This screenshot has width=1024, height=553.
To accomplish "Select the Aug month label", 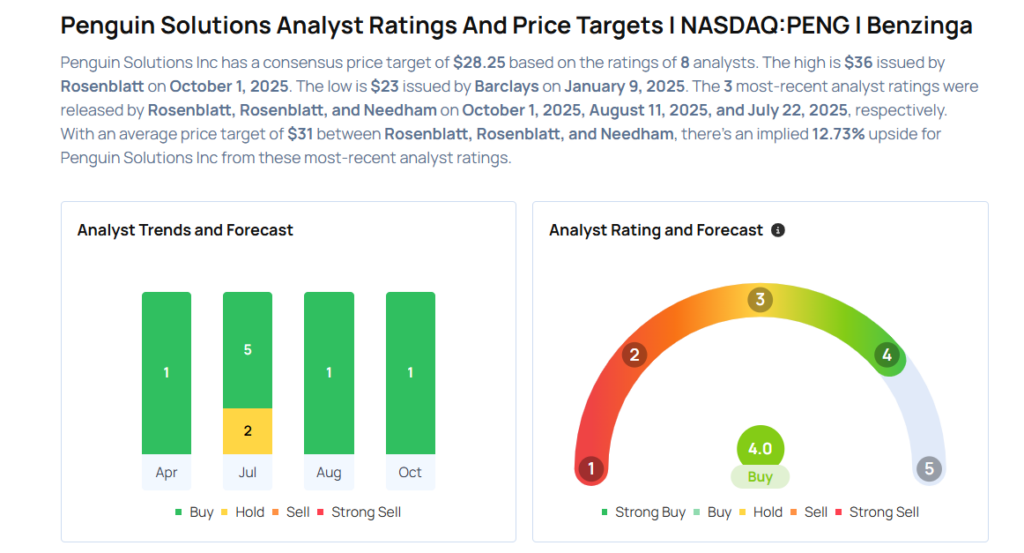I will (328, 473).
